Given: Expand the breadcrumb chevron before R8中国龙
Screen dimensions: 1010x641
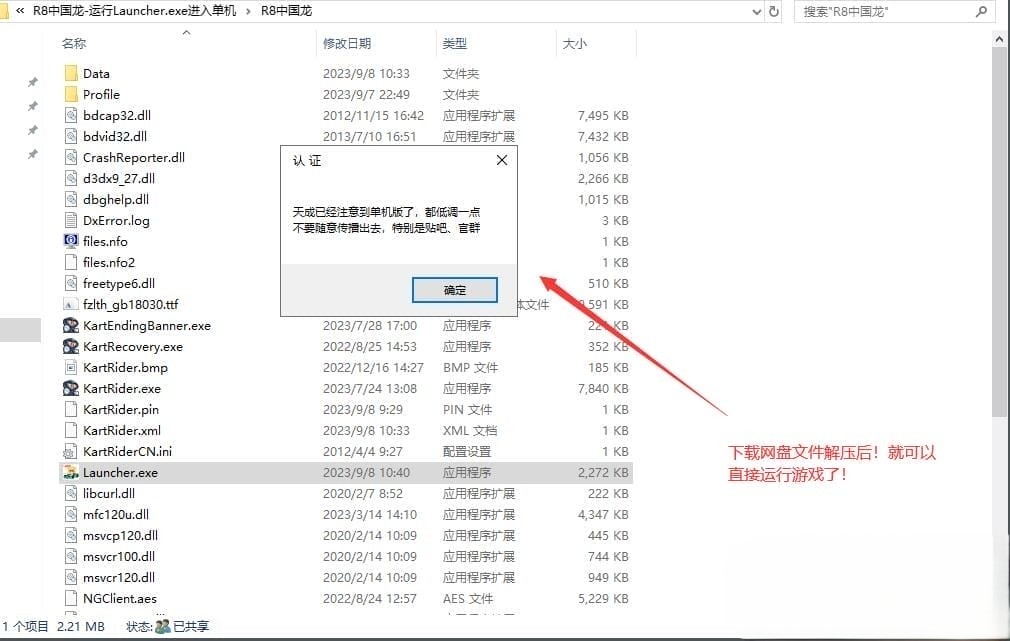Looking at the screenshot, I should click(x=248, y=12).
